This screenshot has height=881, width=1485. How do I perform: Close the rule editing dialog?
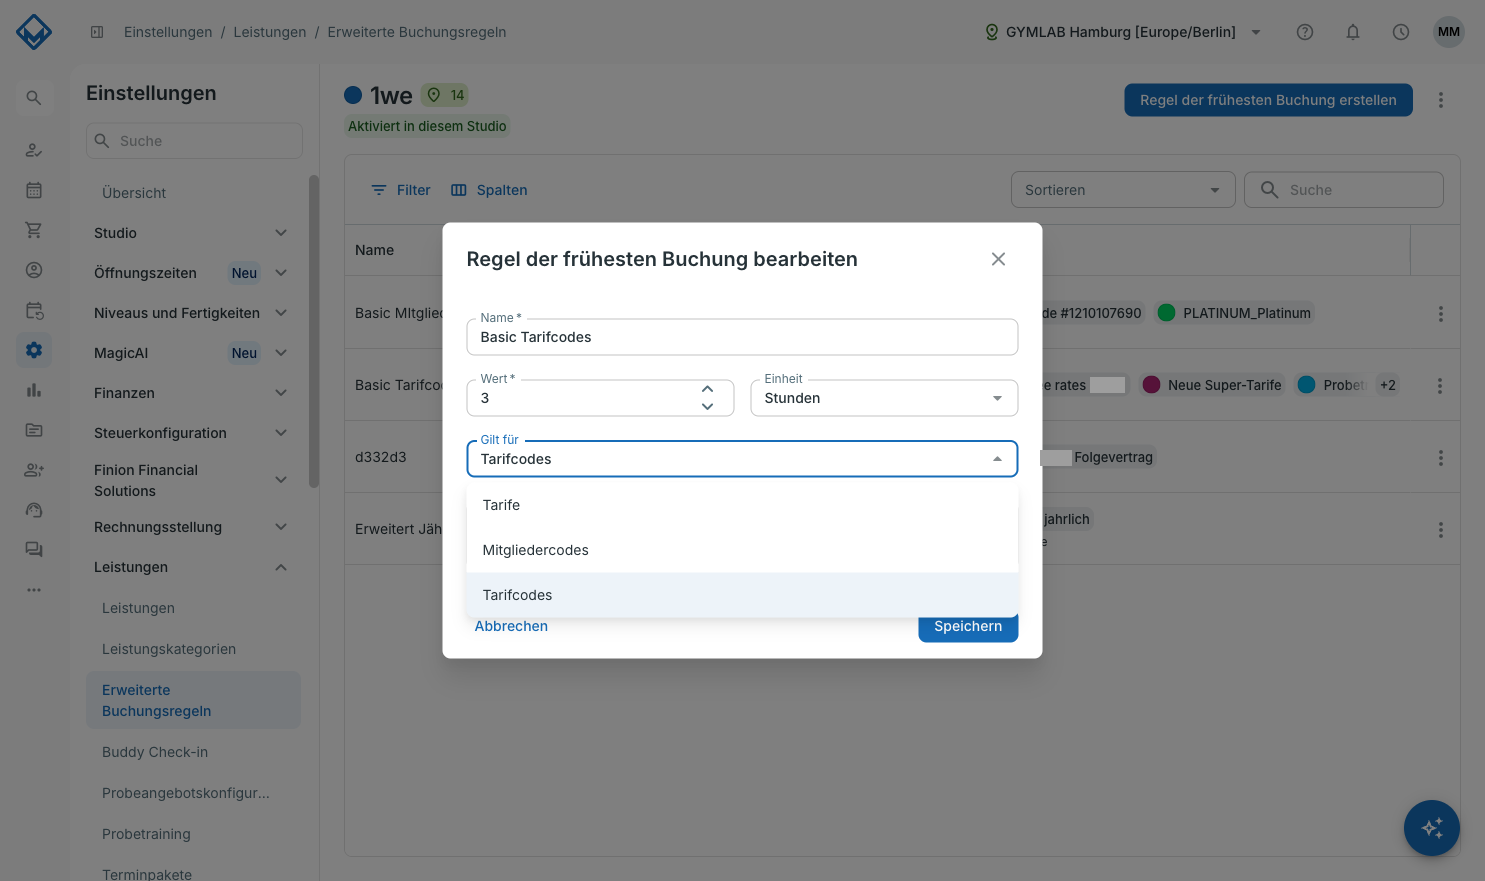[998, 259]
